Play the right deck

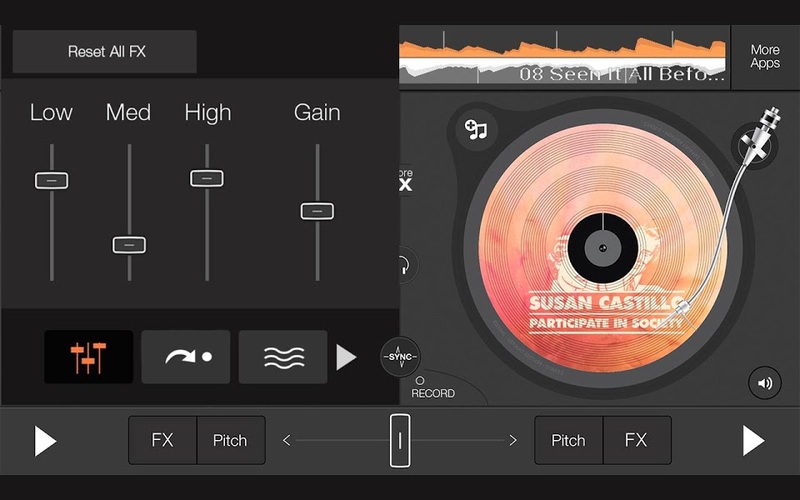click(x=753, y=441)
